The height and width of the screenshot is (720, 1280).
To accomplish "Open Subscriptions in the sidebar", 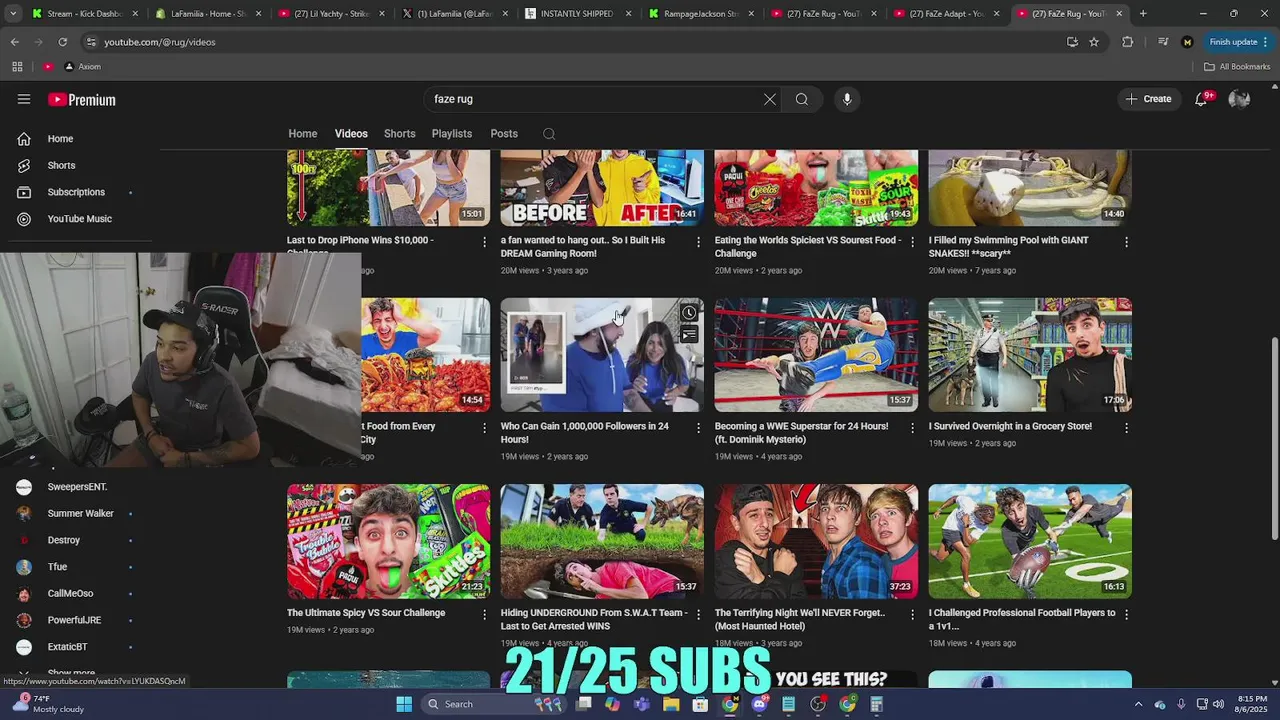I will (x=75, y=192).
